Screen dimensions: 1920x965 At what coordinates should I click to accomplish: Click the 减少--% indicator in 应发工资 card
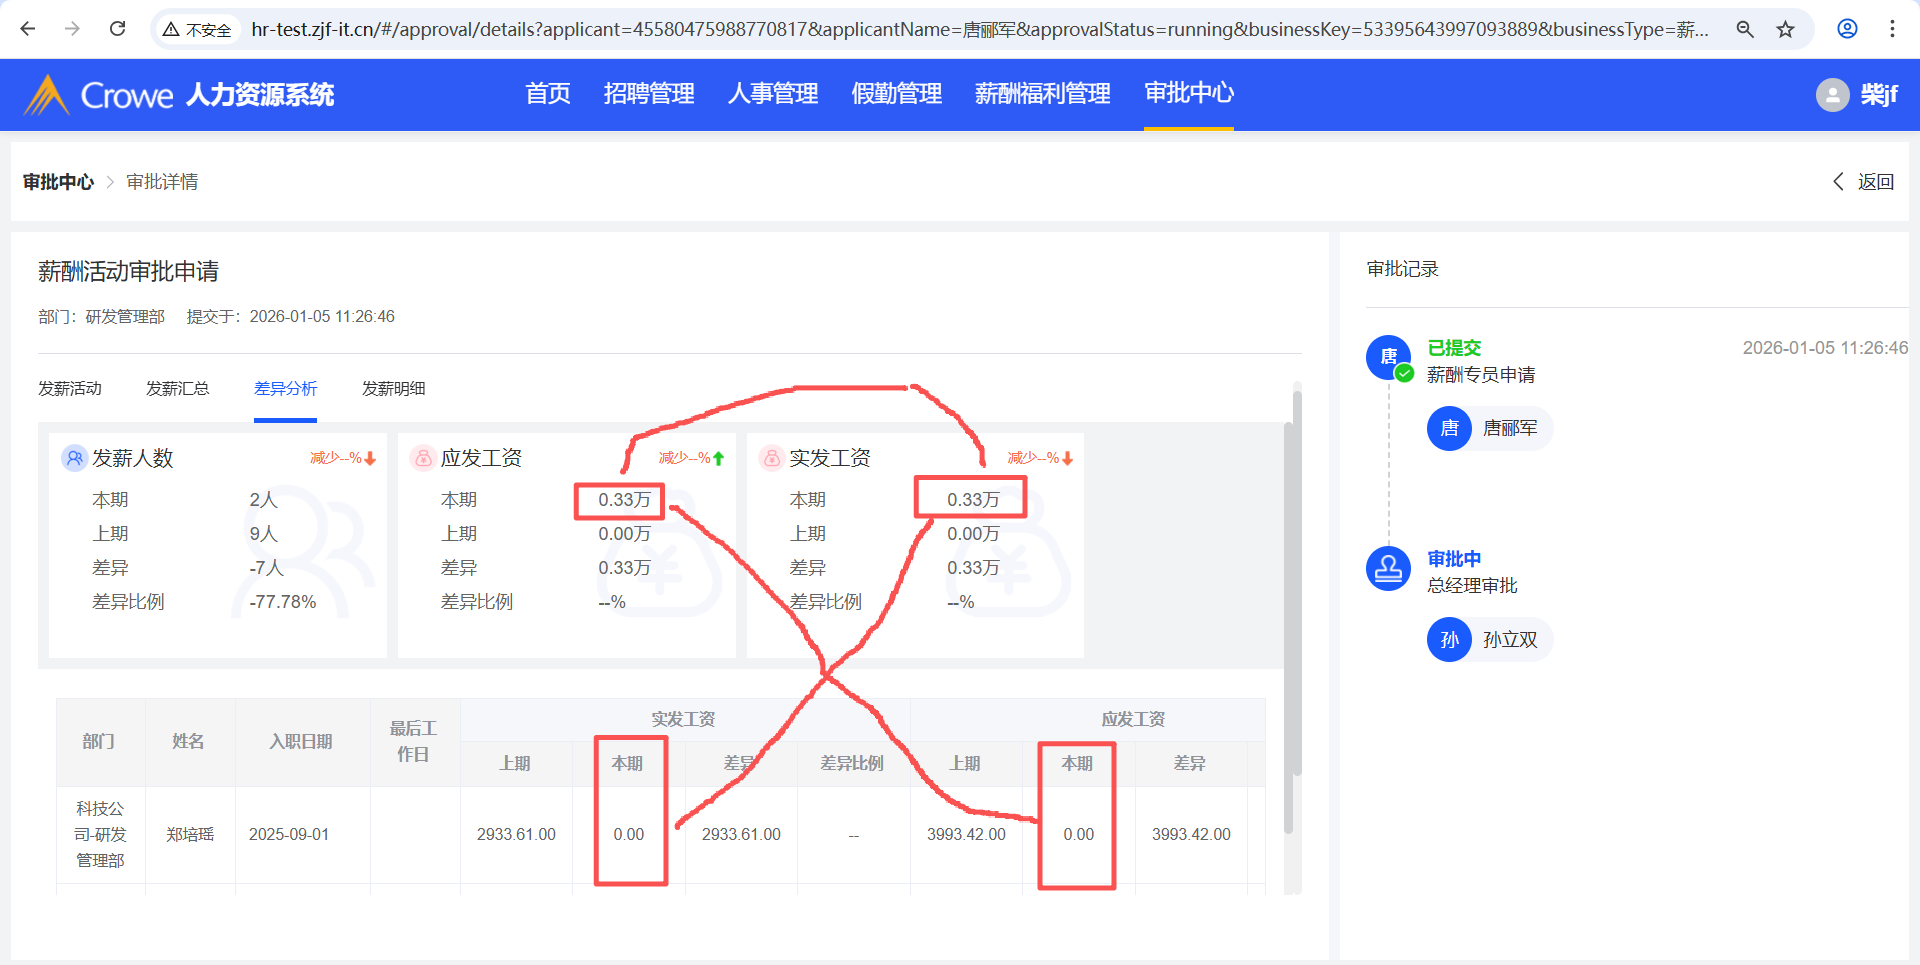[x=691, y=458]
